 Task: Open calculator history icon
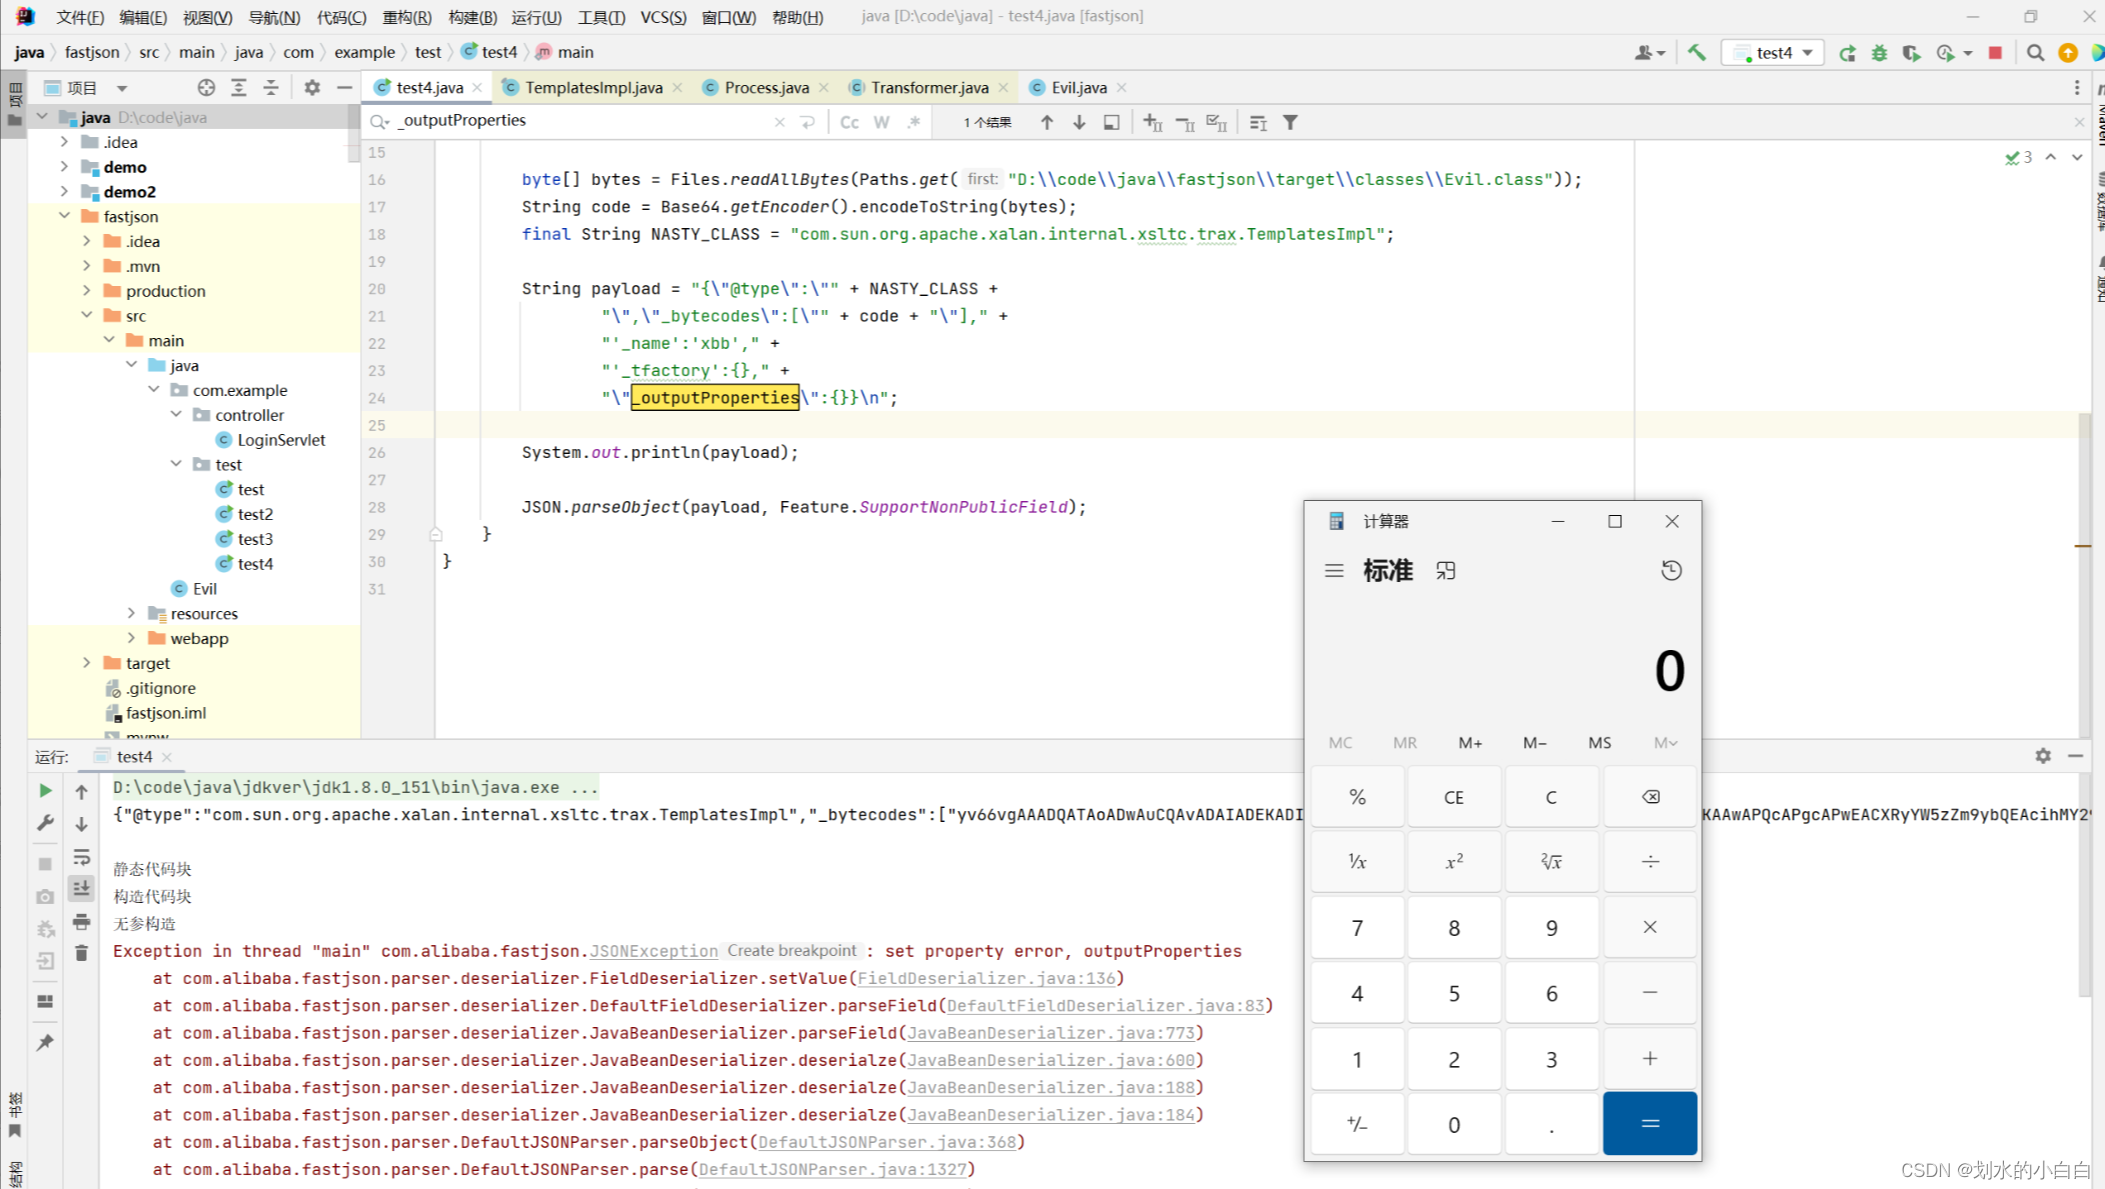click(x=1671, y=571)
